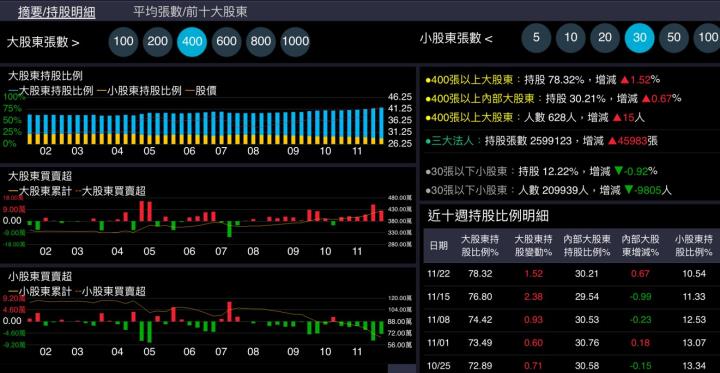The width and height of the screenshot is (720, 373).
Task: Select the 11/22 date row
Action: 571,274
